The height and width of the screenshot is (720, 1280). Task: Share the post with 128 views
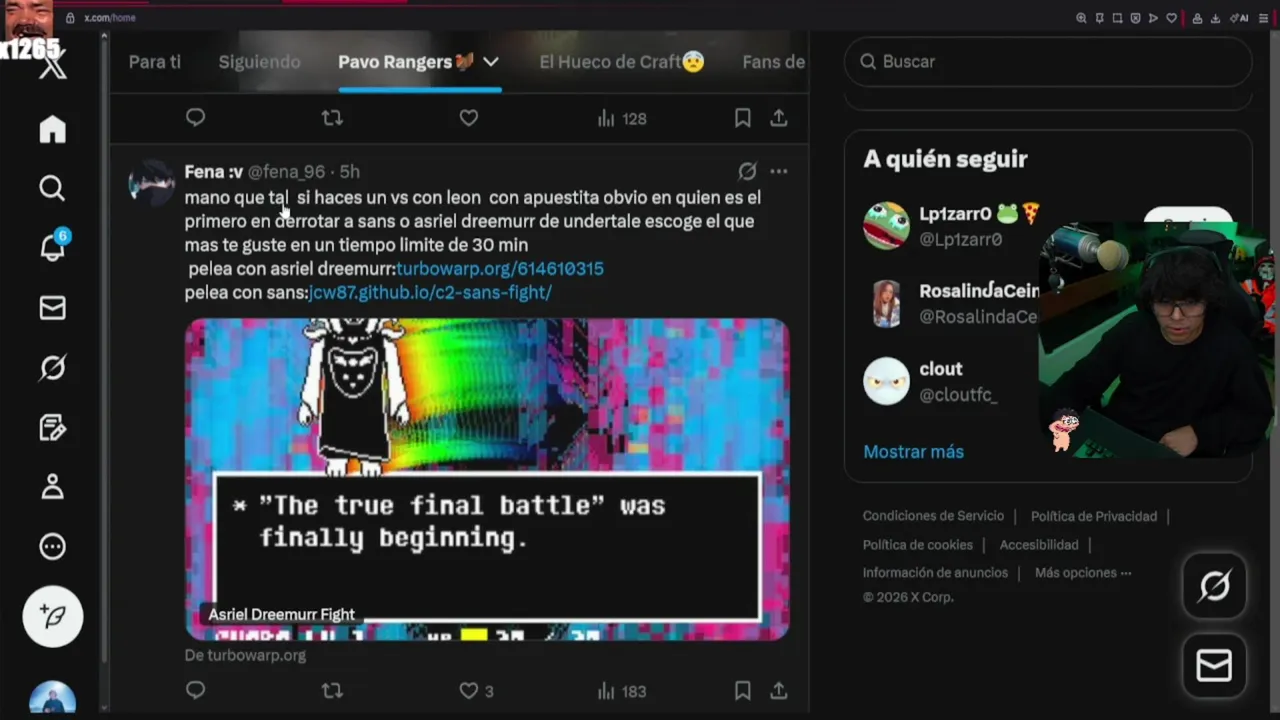pyautogui.click(x=778, y=118)
